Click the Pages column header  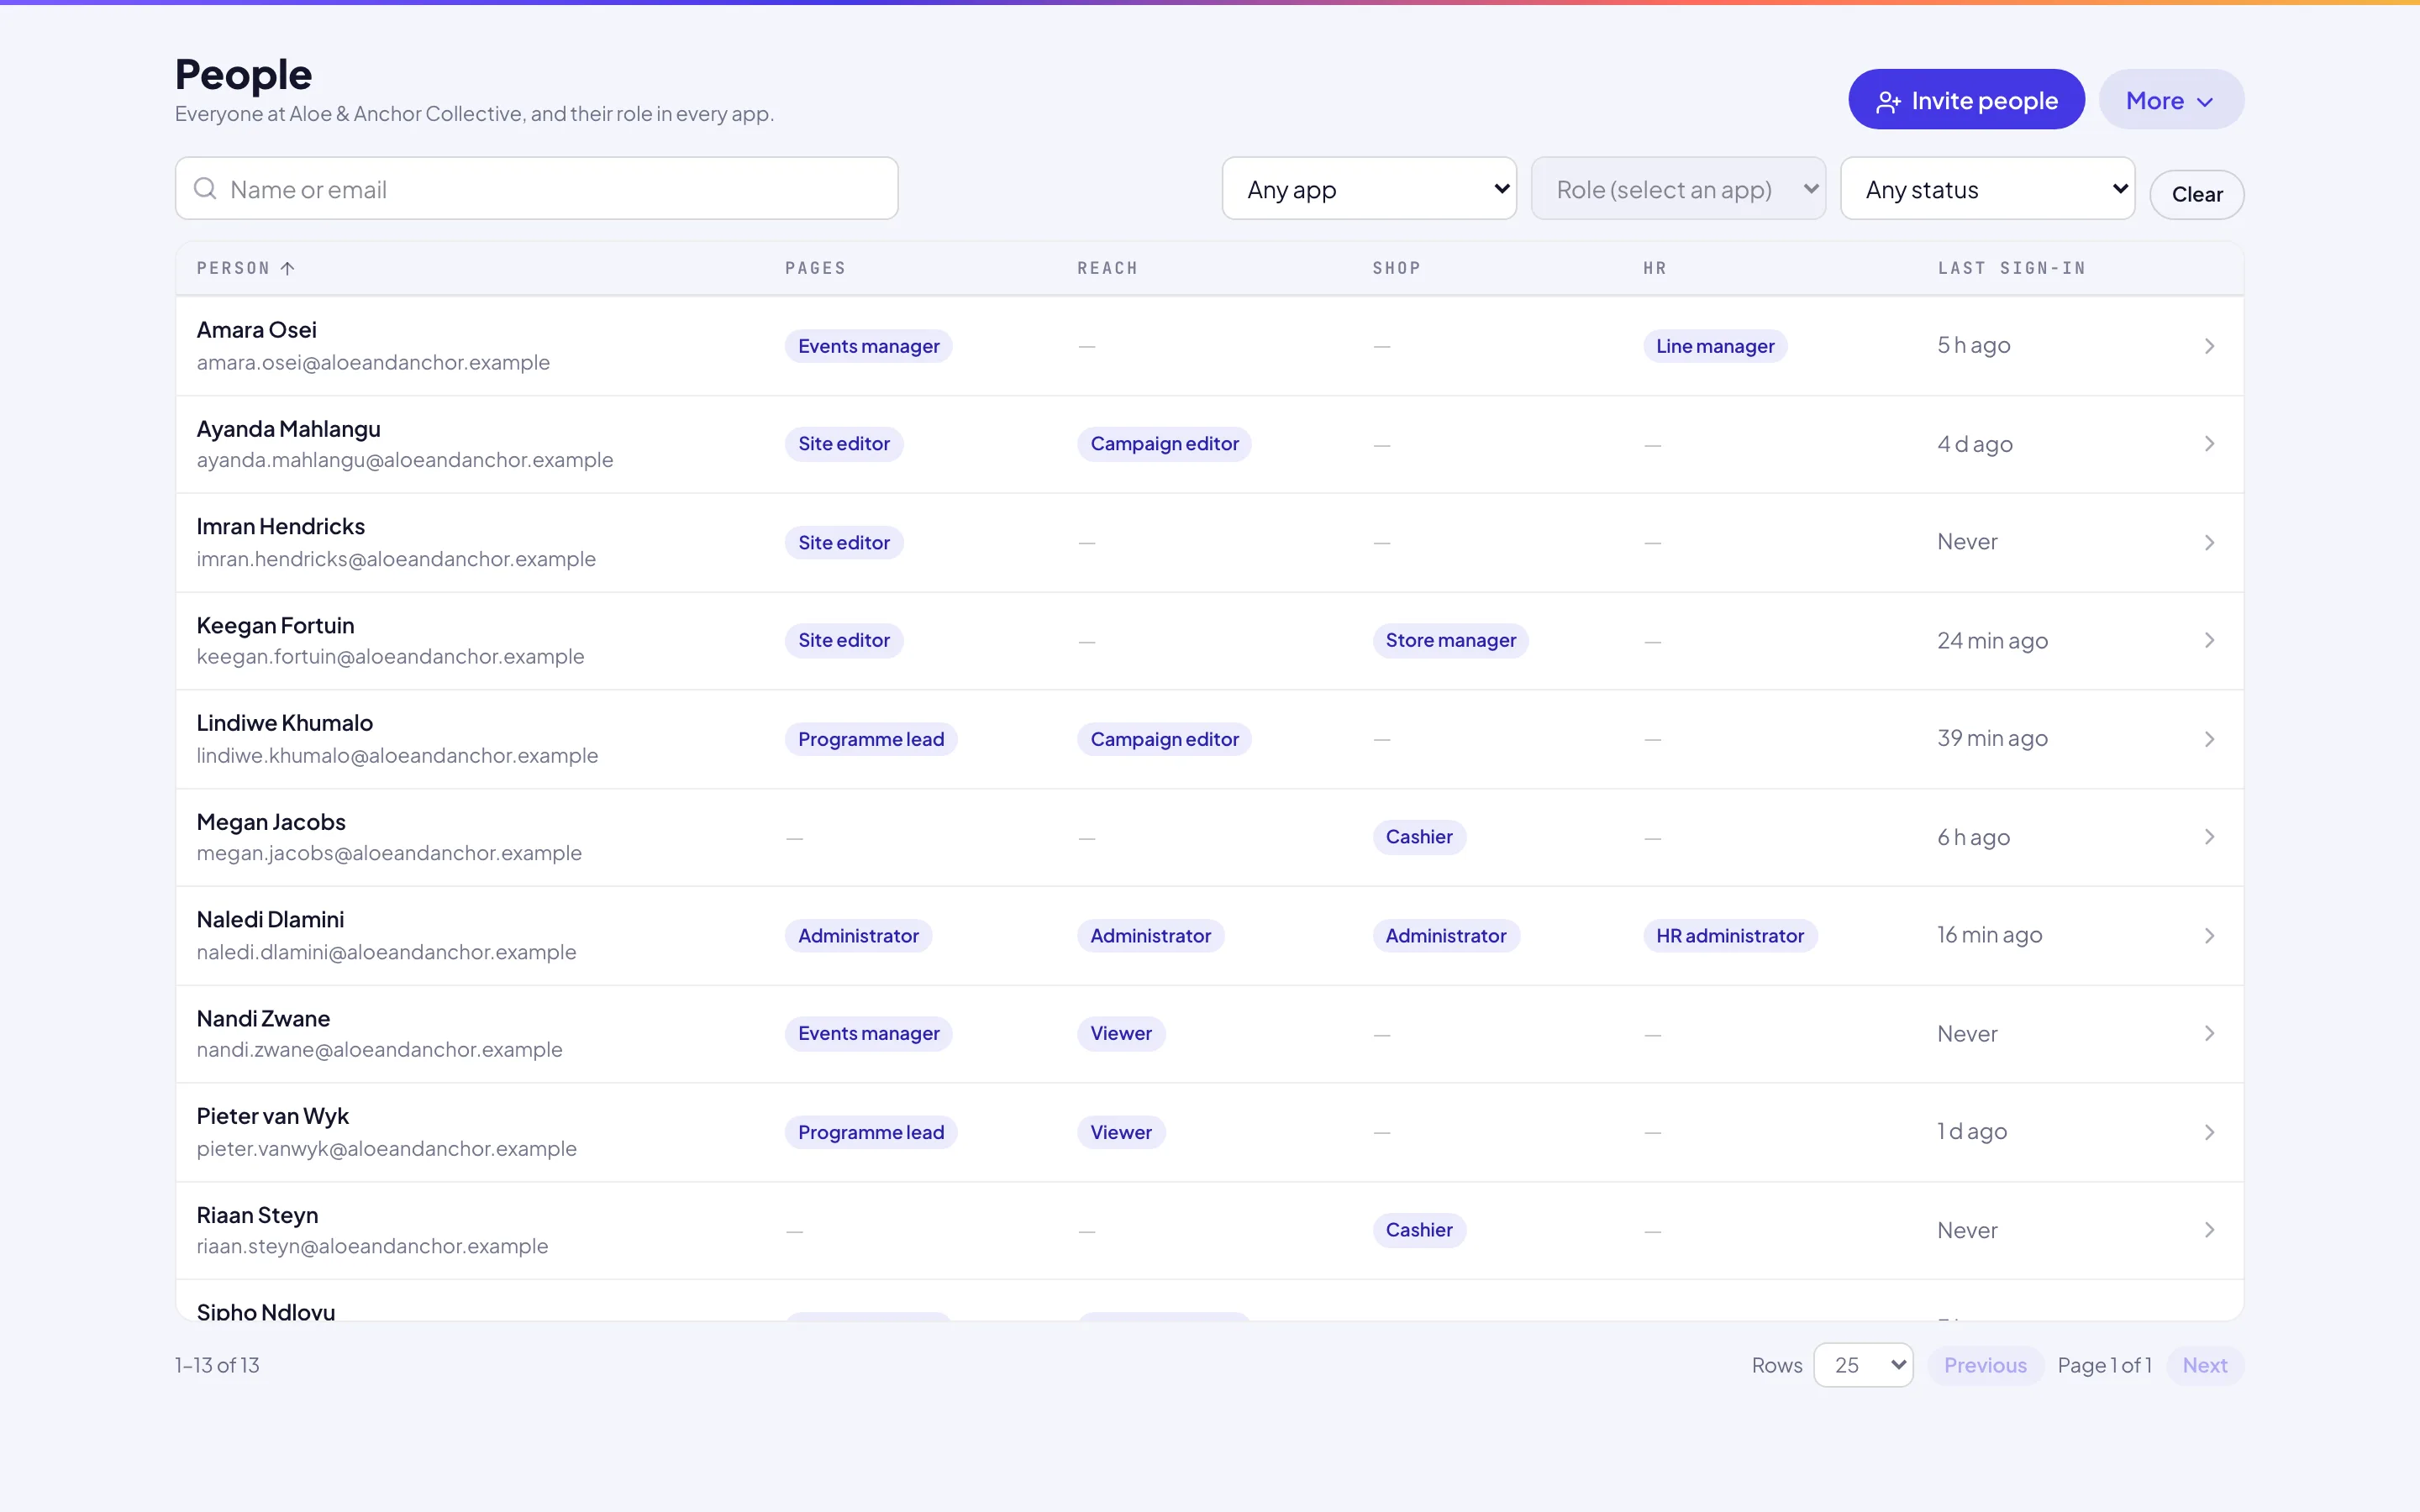point(815,268)
